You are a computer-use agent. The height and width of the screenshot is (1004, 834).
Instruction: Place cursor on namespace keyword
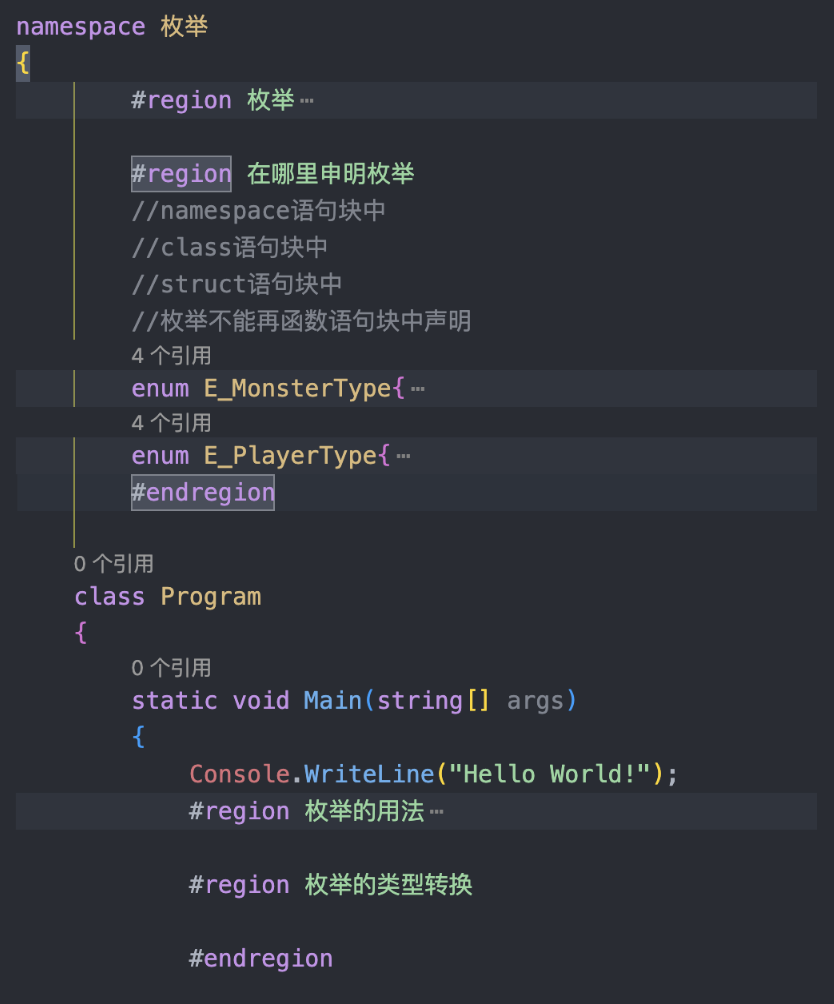click(x=81, y=27)
